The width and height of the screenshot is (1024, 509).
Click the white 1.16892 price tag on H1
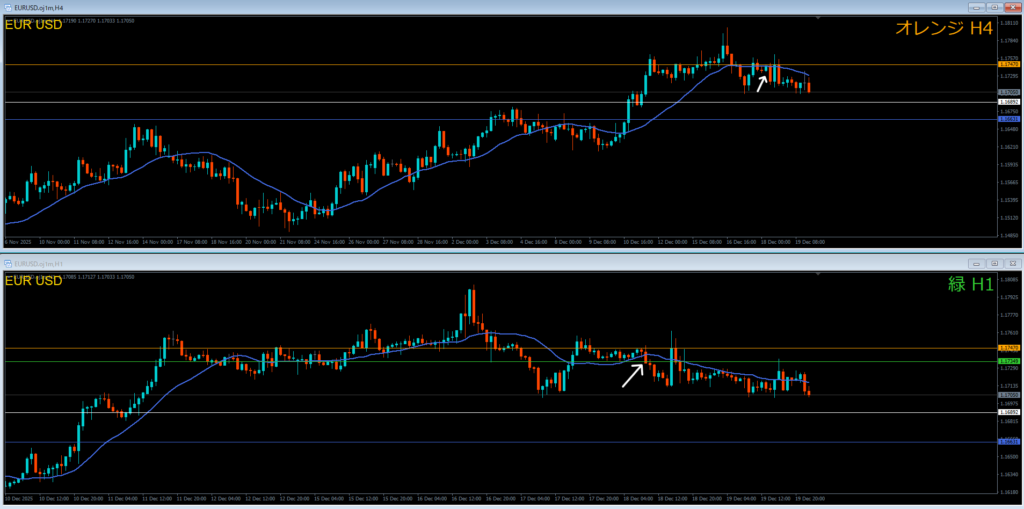coord(1008,412)
